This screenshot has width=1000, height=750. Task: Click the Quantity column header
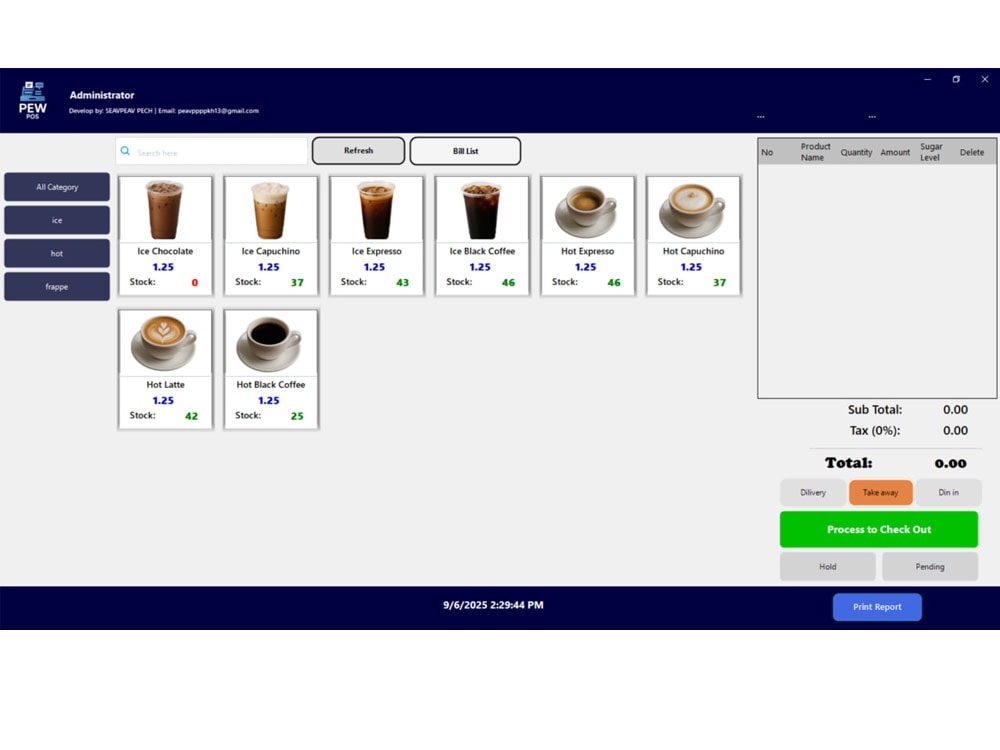point(856,152)
